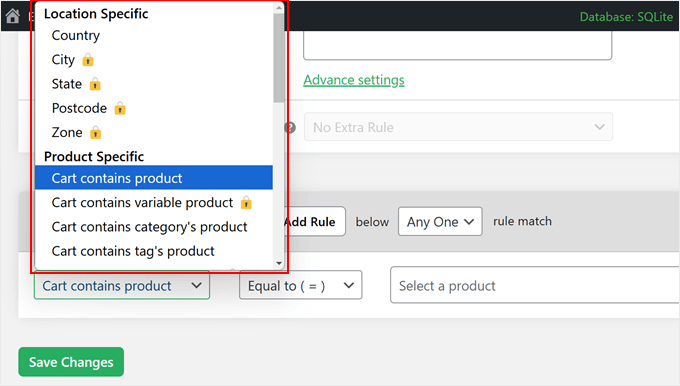Open Cart contains product condition dropdown
The height and width of the screenshot is (386, 680).
122,285
